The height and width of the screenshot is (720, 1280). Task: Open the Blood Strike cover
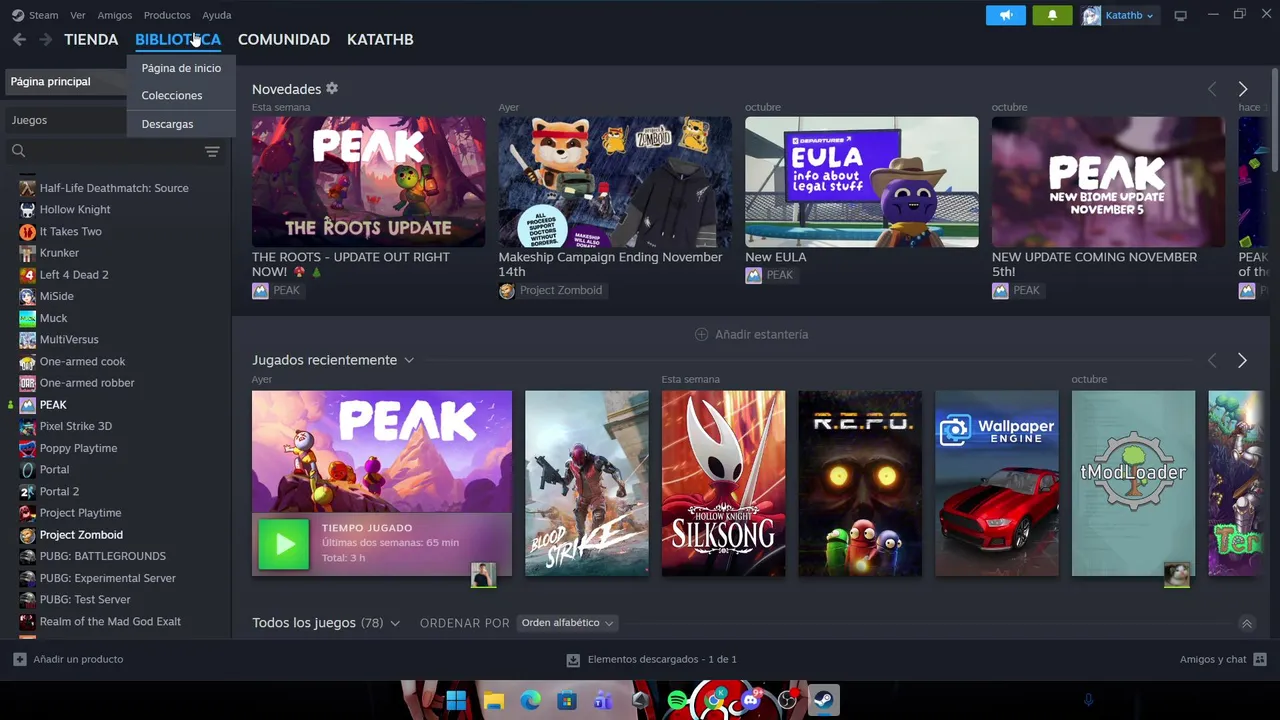[x=587, y=483]
